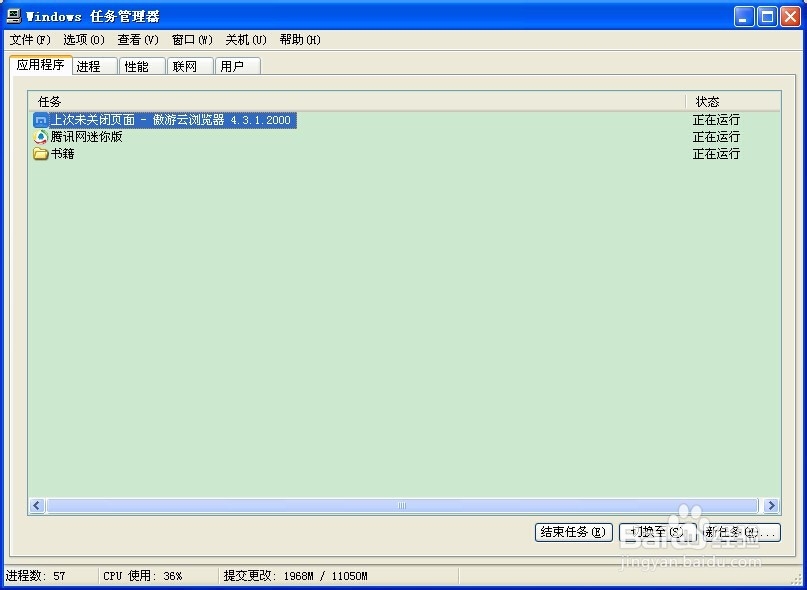Screen dimensions: 807x590
Task: Click the 腾讯网迷你版 app icon
Action: click(40, 137)
